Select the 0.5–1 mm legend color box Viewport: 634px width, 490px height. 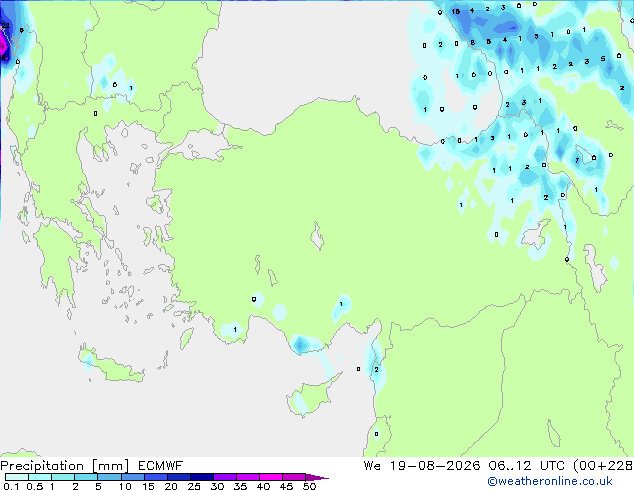coord(40,477)
